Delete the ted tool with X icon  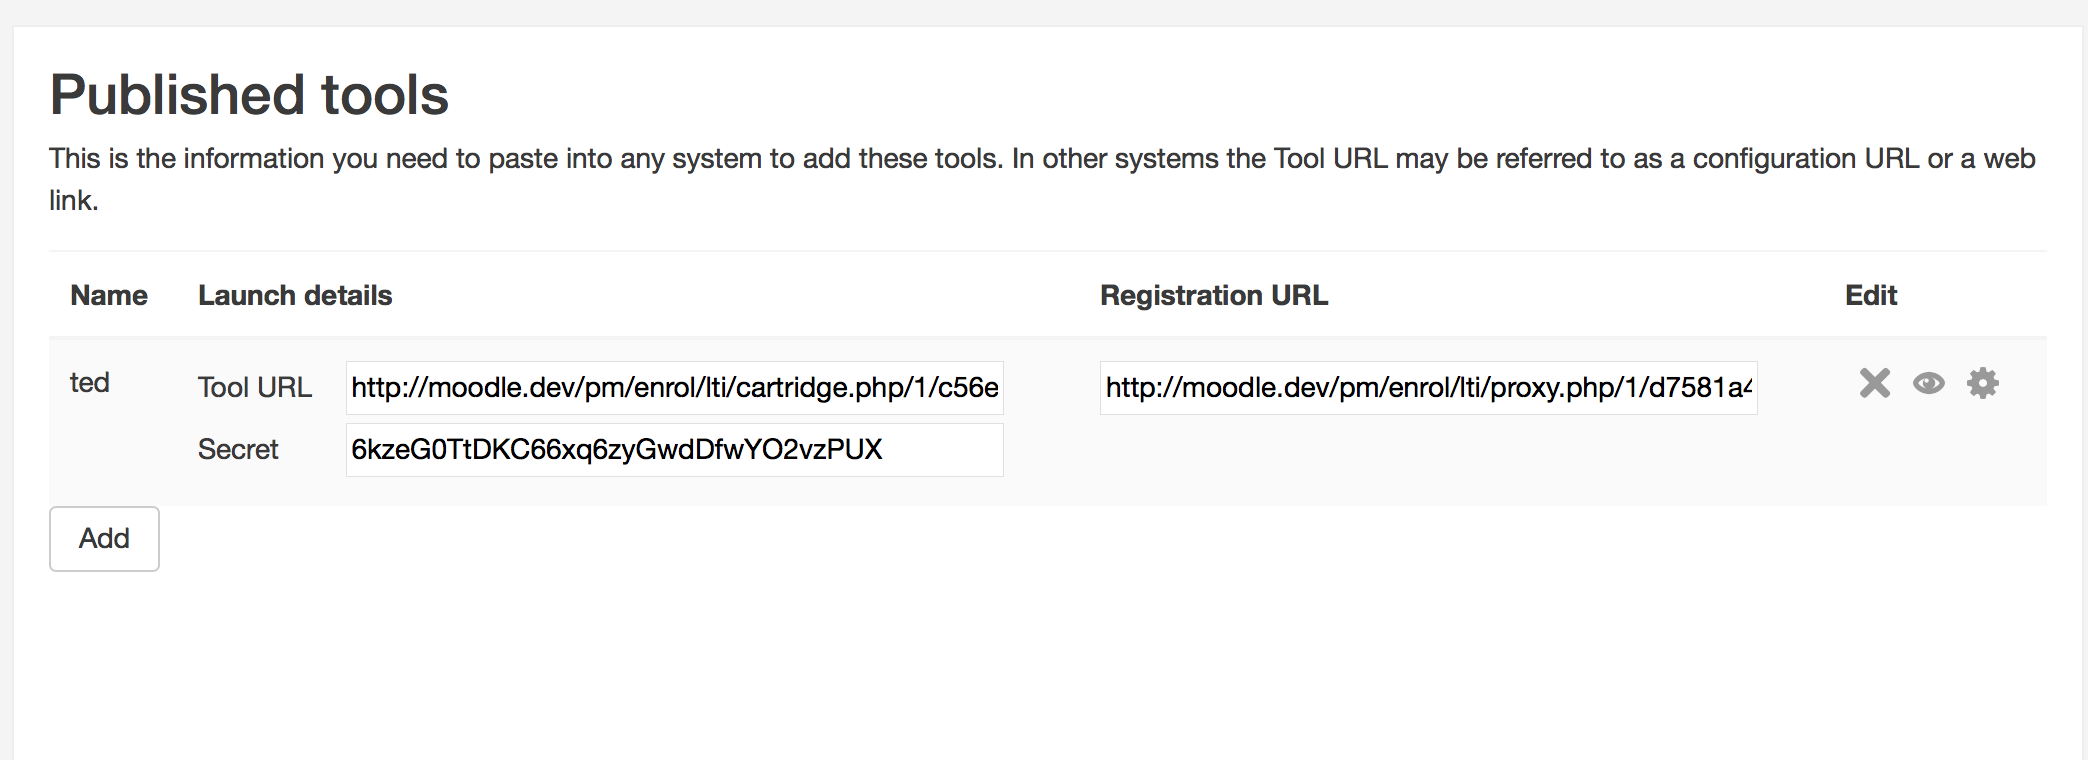1875,383
